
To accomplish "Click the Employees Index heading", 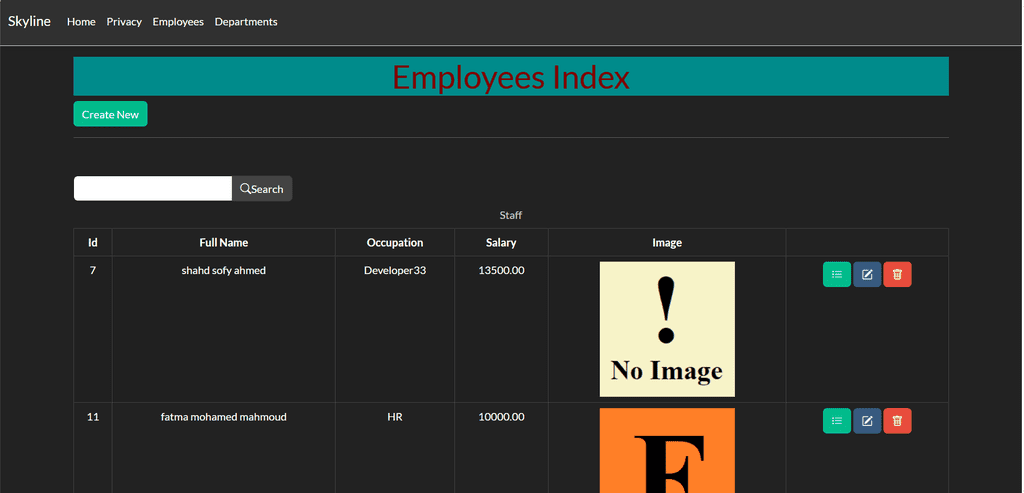I will point(511,77).
